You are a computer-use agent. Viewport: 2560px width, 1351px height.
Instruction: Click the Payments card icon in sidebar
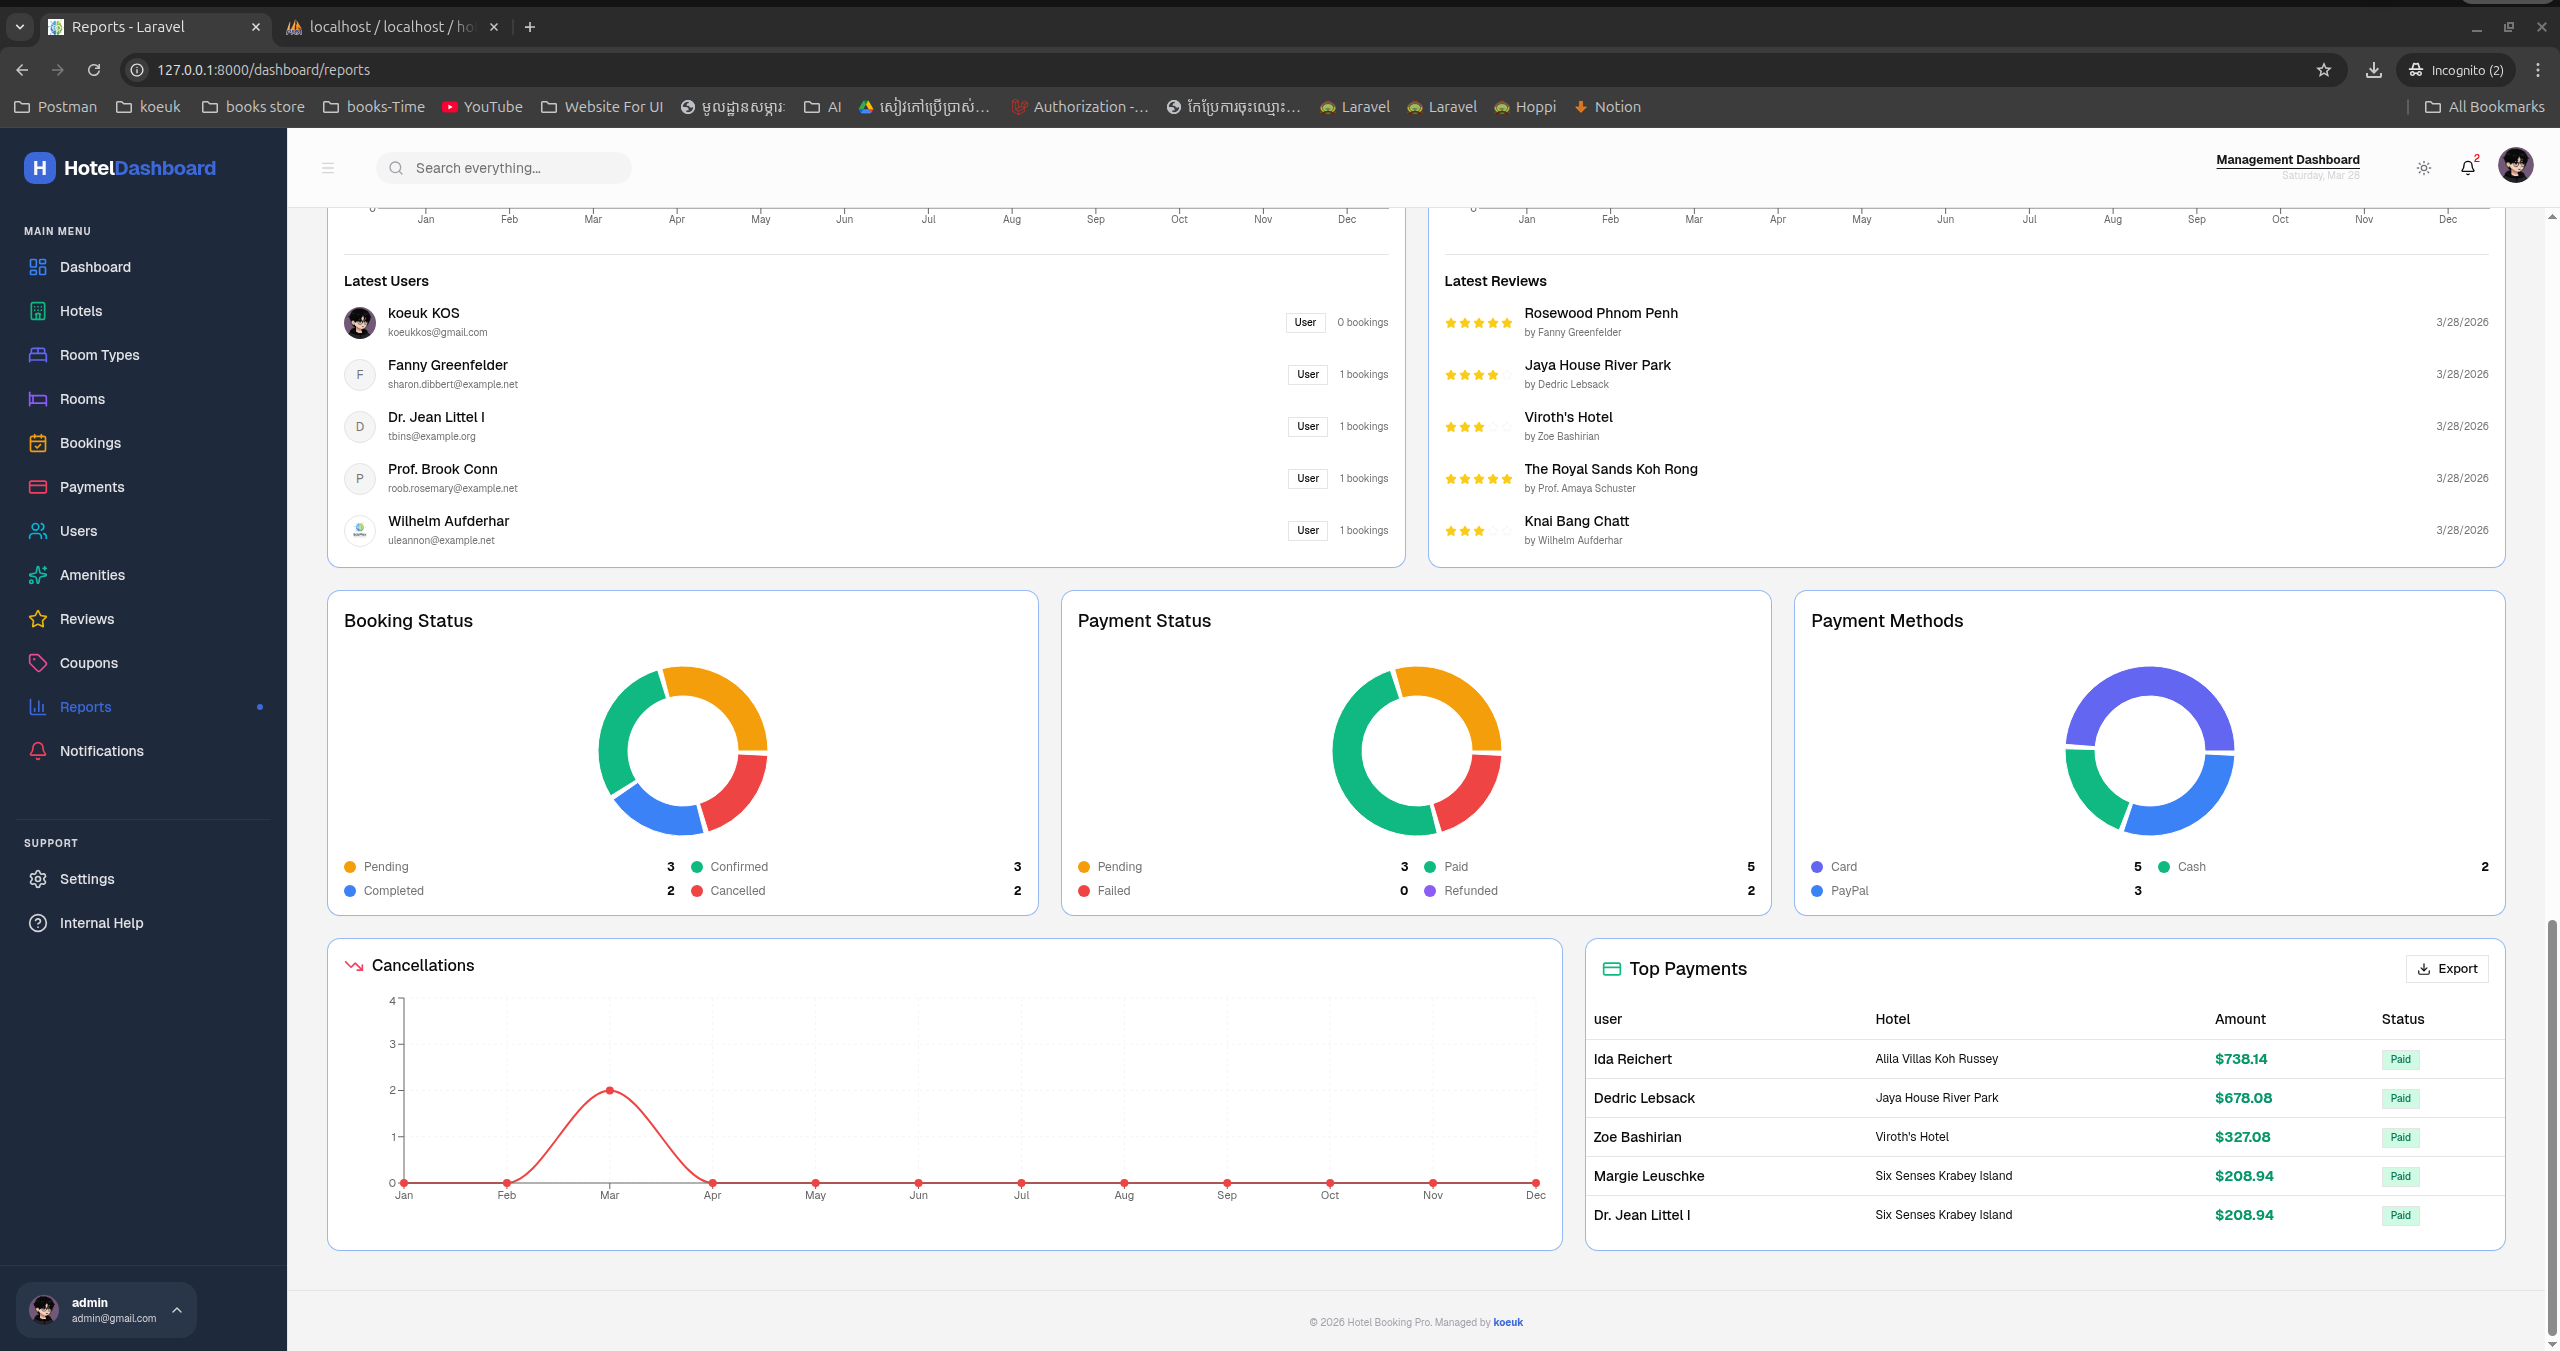[x=38, y=487]
